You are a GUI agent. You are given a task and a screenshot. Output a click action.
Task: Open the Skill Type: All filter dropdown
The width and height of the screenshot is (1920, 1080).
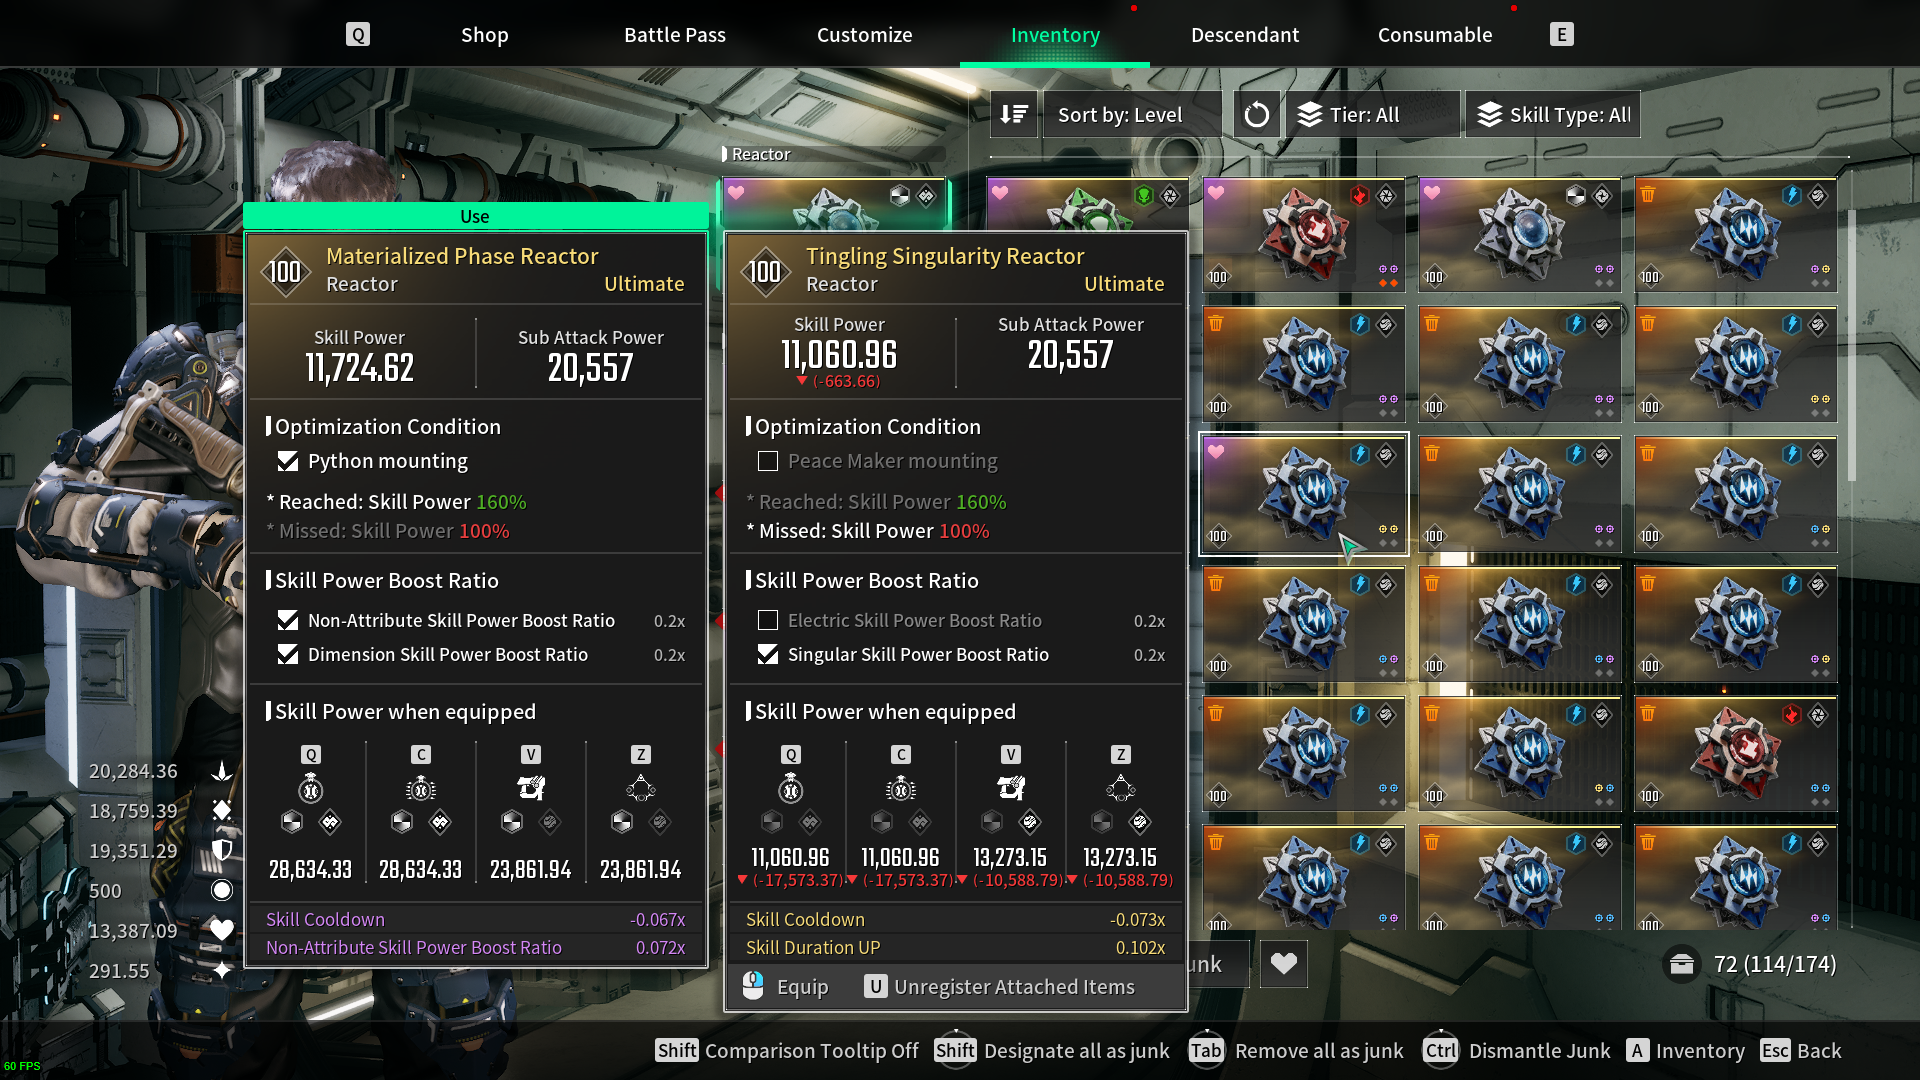point(1553,115)
